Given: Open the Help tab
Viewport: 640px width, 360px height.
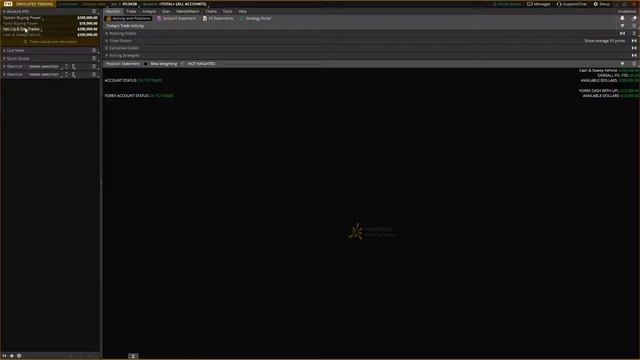Looking at the screenshot, I should point(242,11).
